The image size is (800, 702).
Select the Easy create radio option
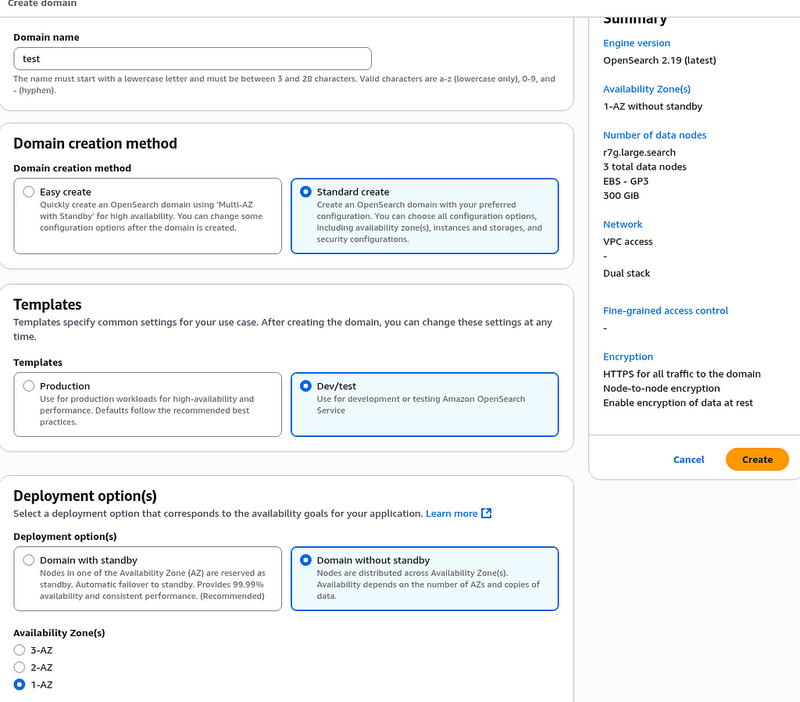pyautogui.click(x=29, y=192)
